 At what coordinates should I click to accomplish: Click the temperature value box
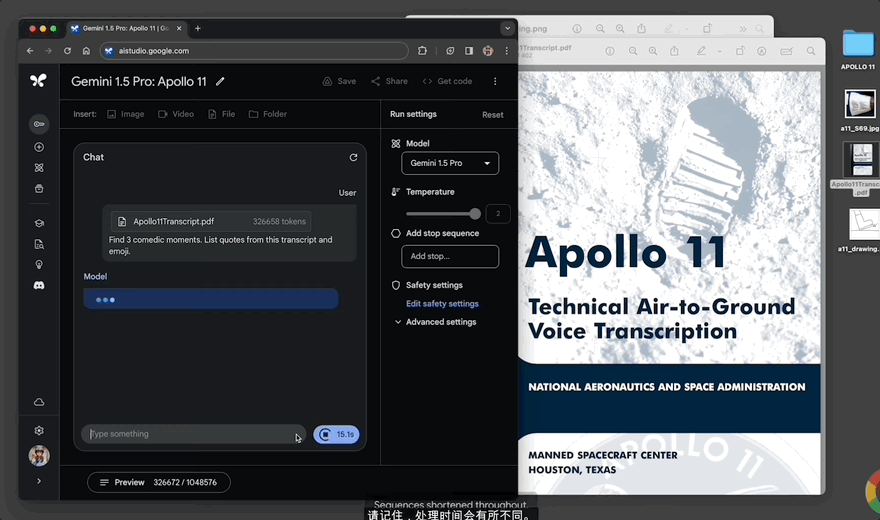pos(498,214)
